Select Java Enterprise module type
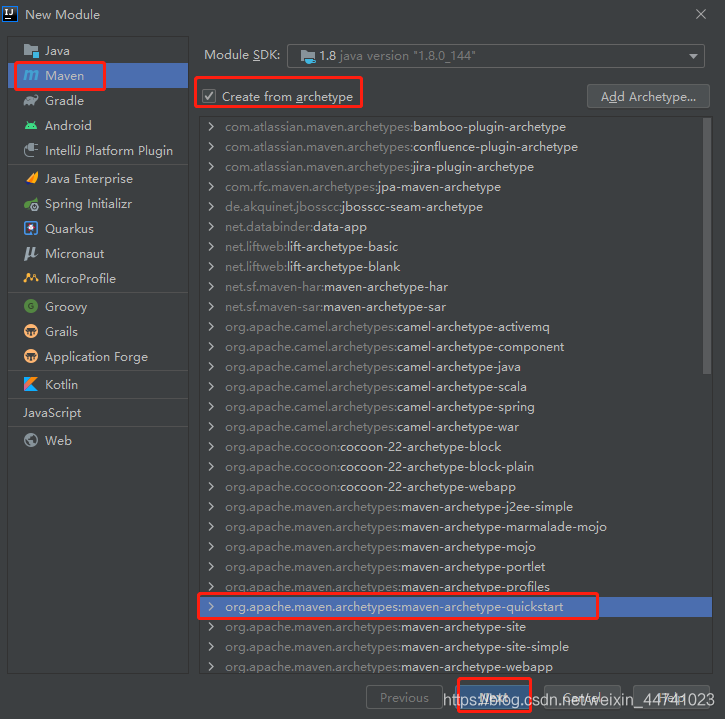The height and width of the screenshot is (719, 725). click(x=98, y=178)
